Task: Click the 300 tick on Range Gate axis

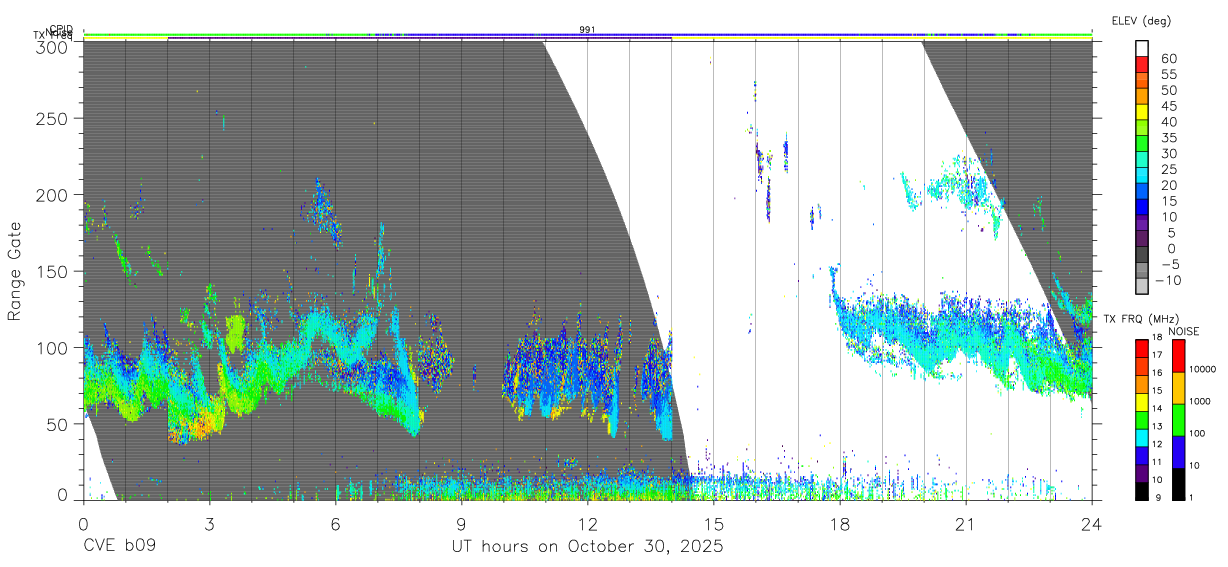Action: (53, 46)
